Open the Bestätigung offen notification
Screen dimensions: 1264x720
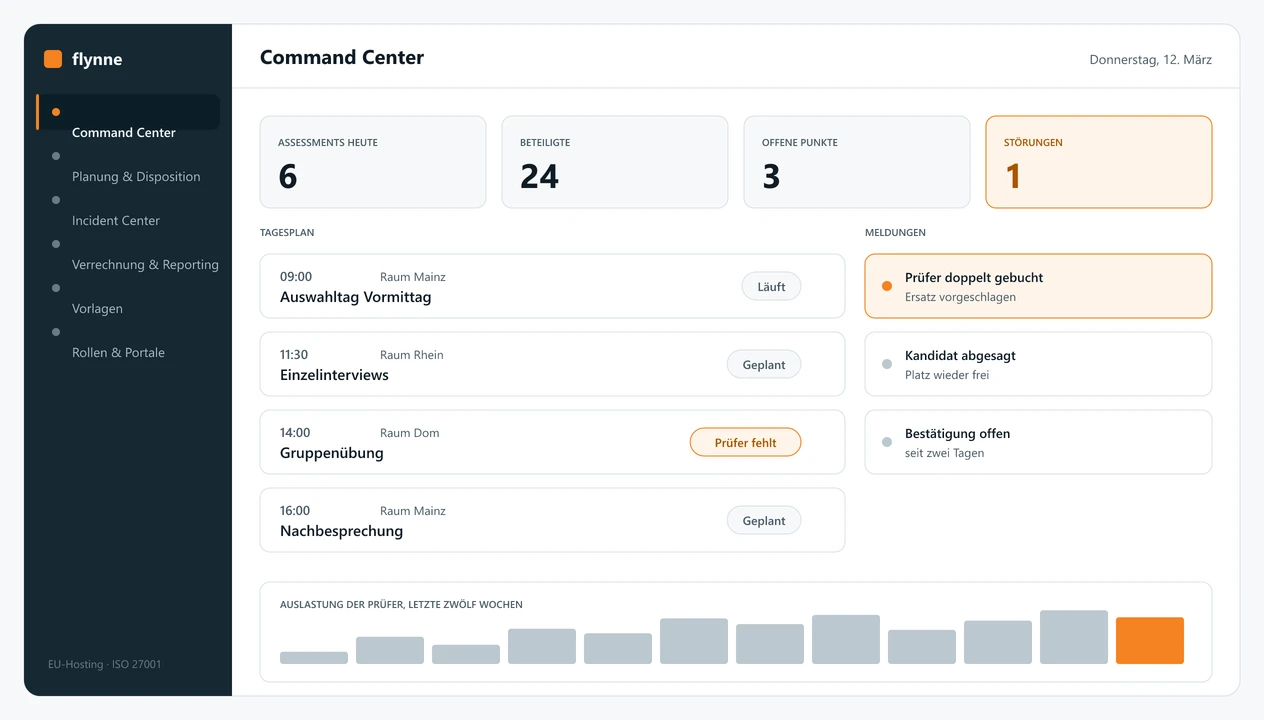tap(1038, 442)
